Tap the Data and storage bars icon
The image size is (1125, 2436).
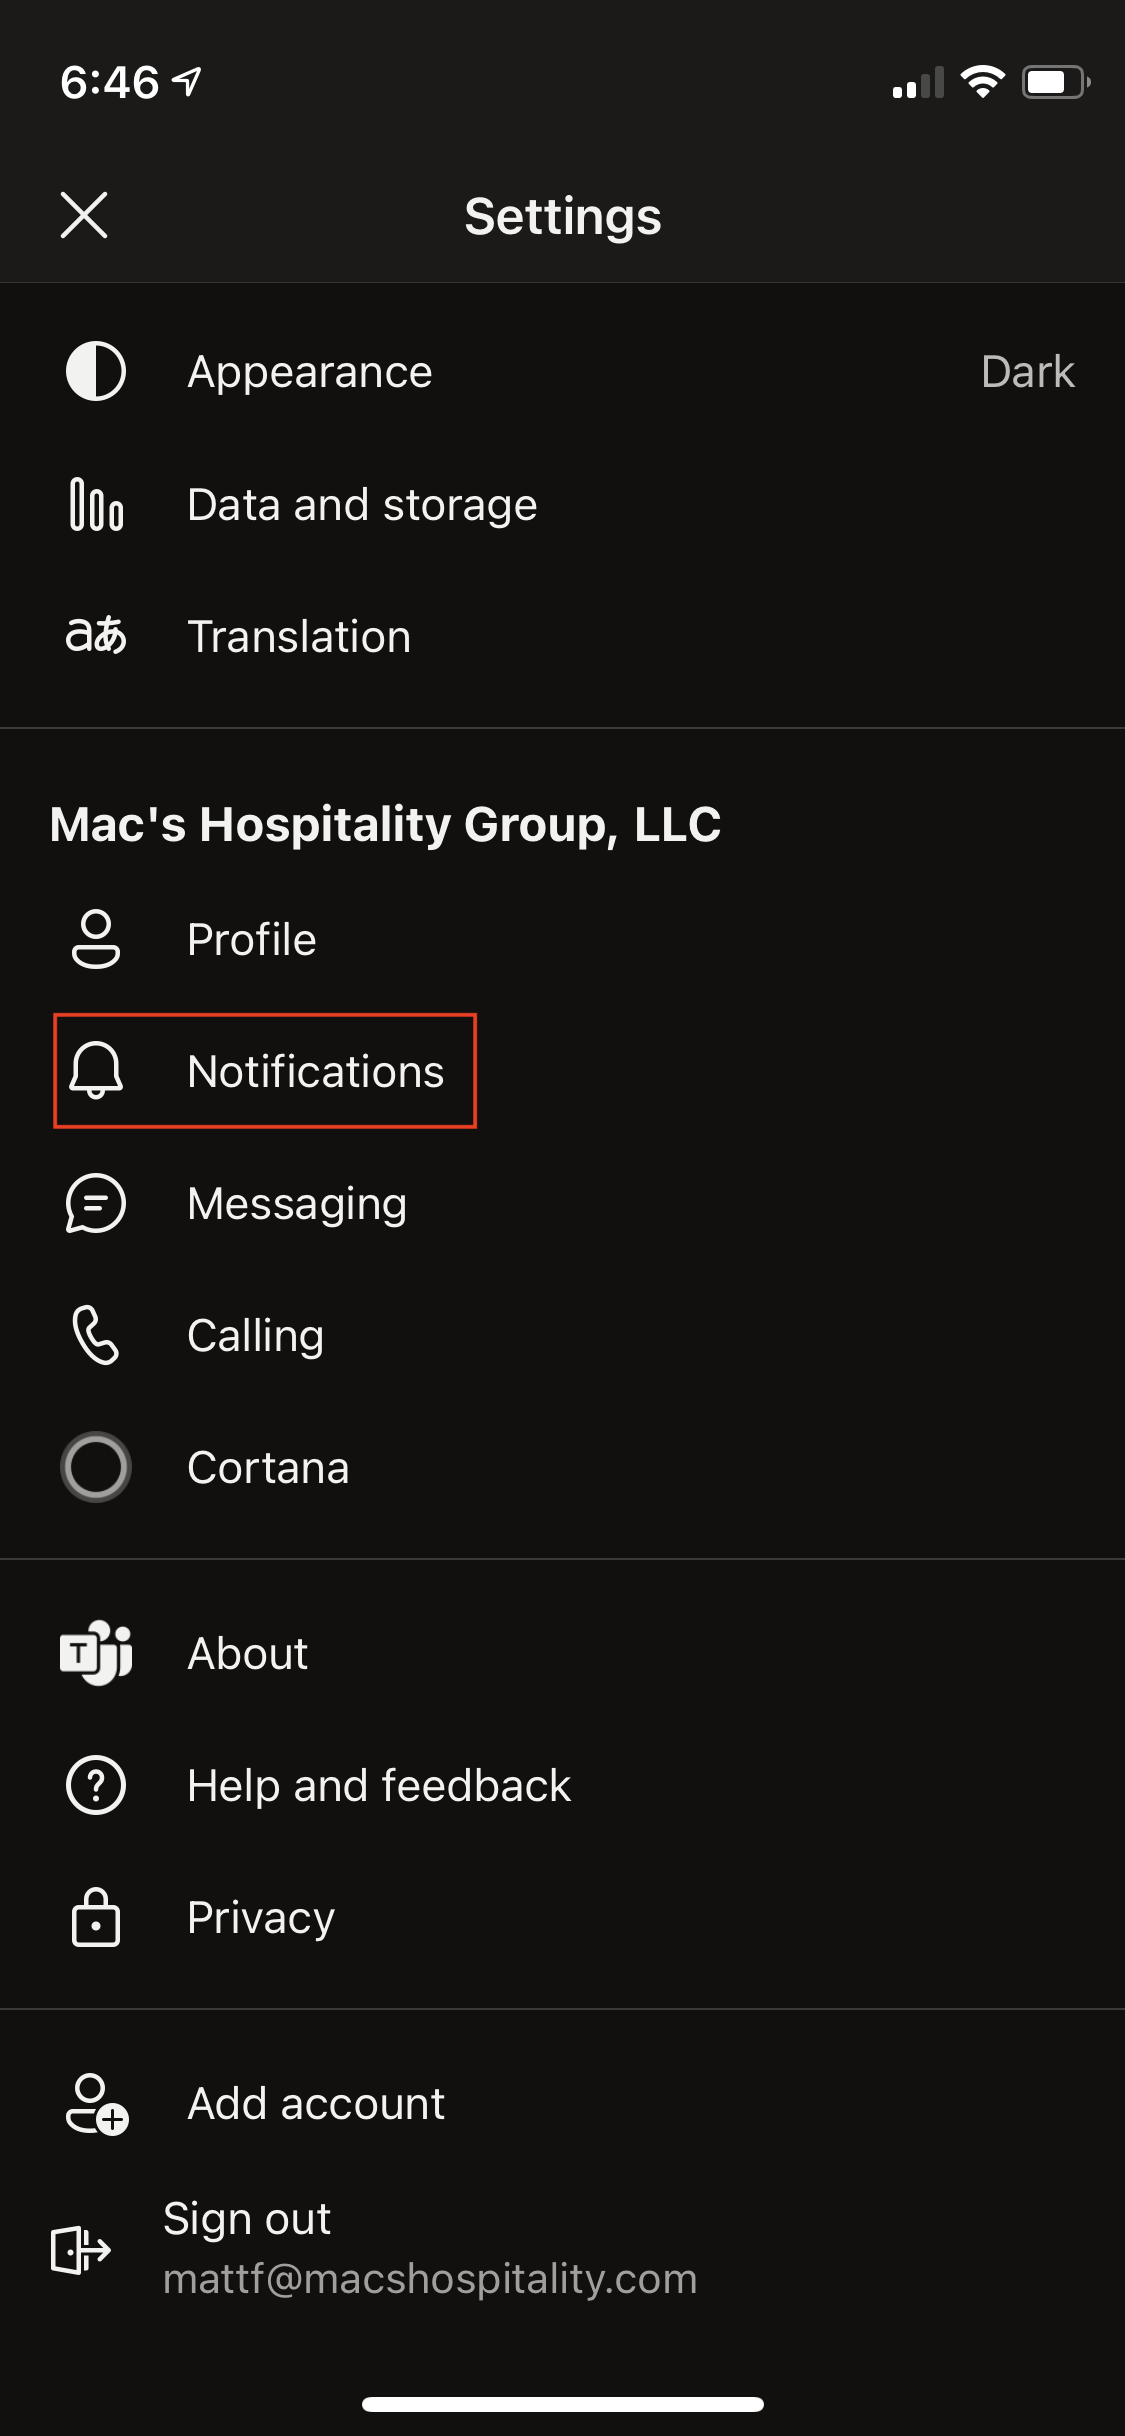96,504
